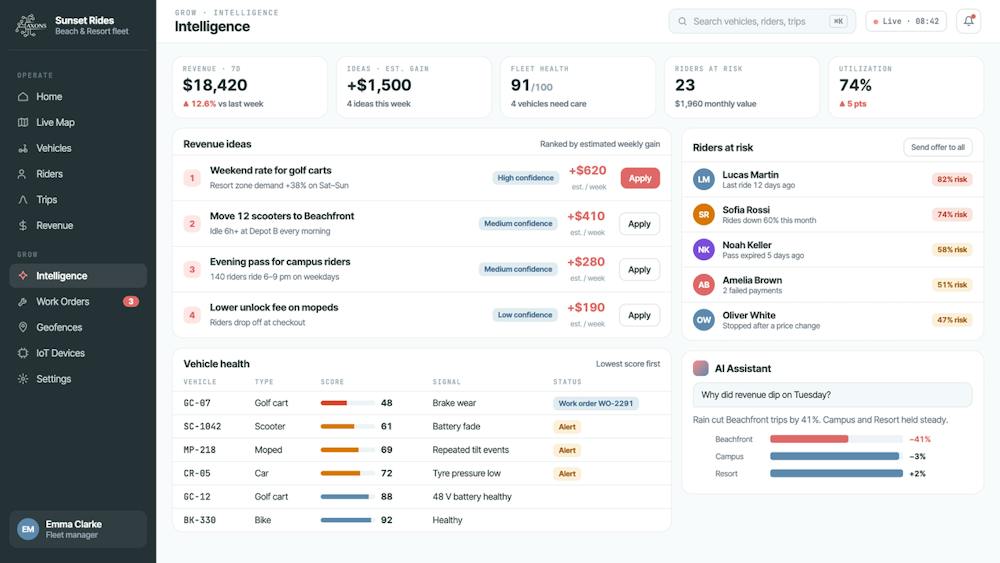Apply the Move 12 scooters idea
Image resolution: width=1000 pixels, height=563 pixels.
coord(639,224)
